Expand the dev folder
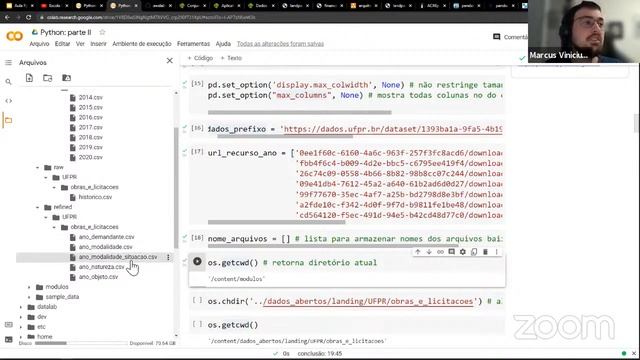 click(x=21, y=317)
